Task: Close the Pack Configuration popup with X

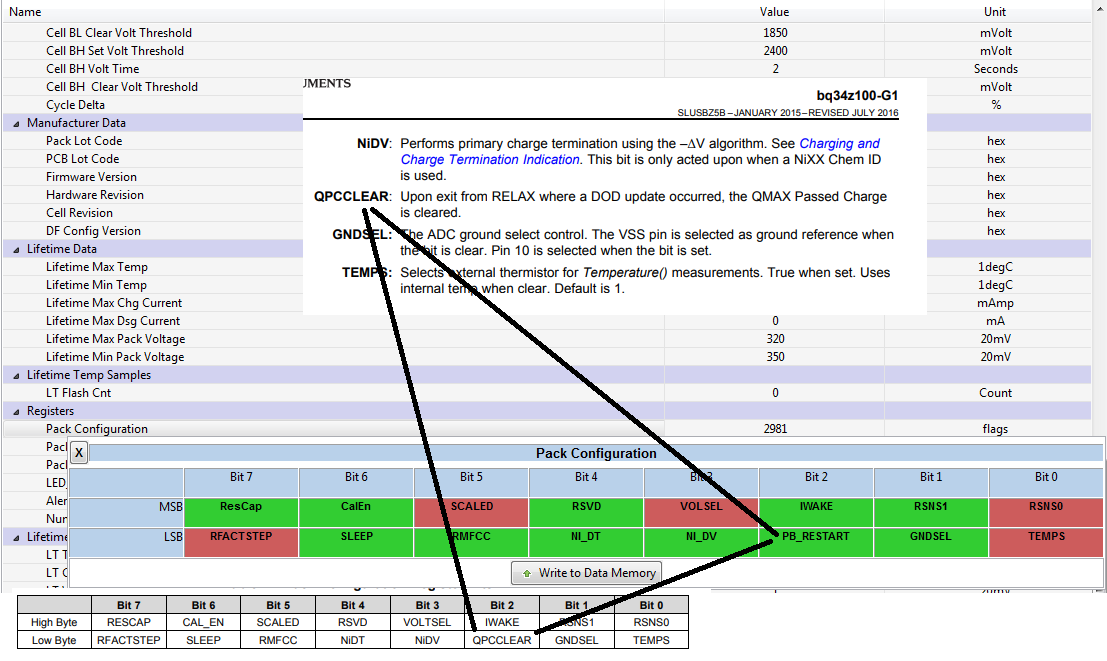Action: click(79, 453)
